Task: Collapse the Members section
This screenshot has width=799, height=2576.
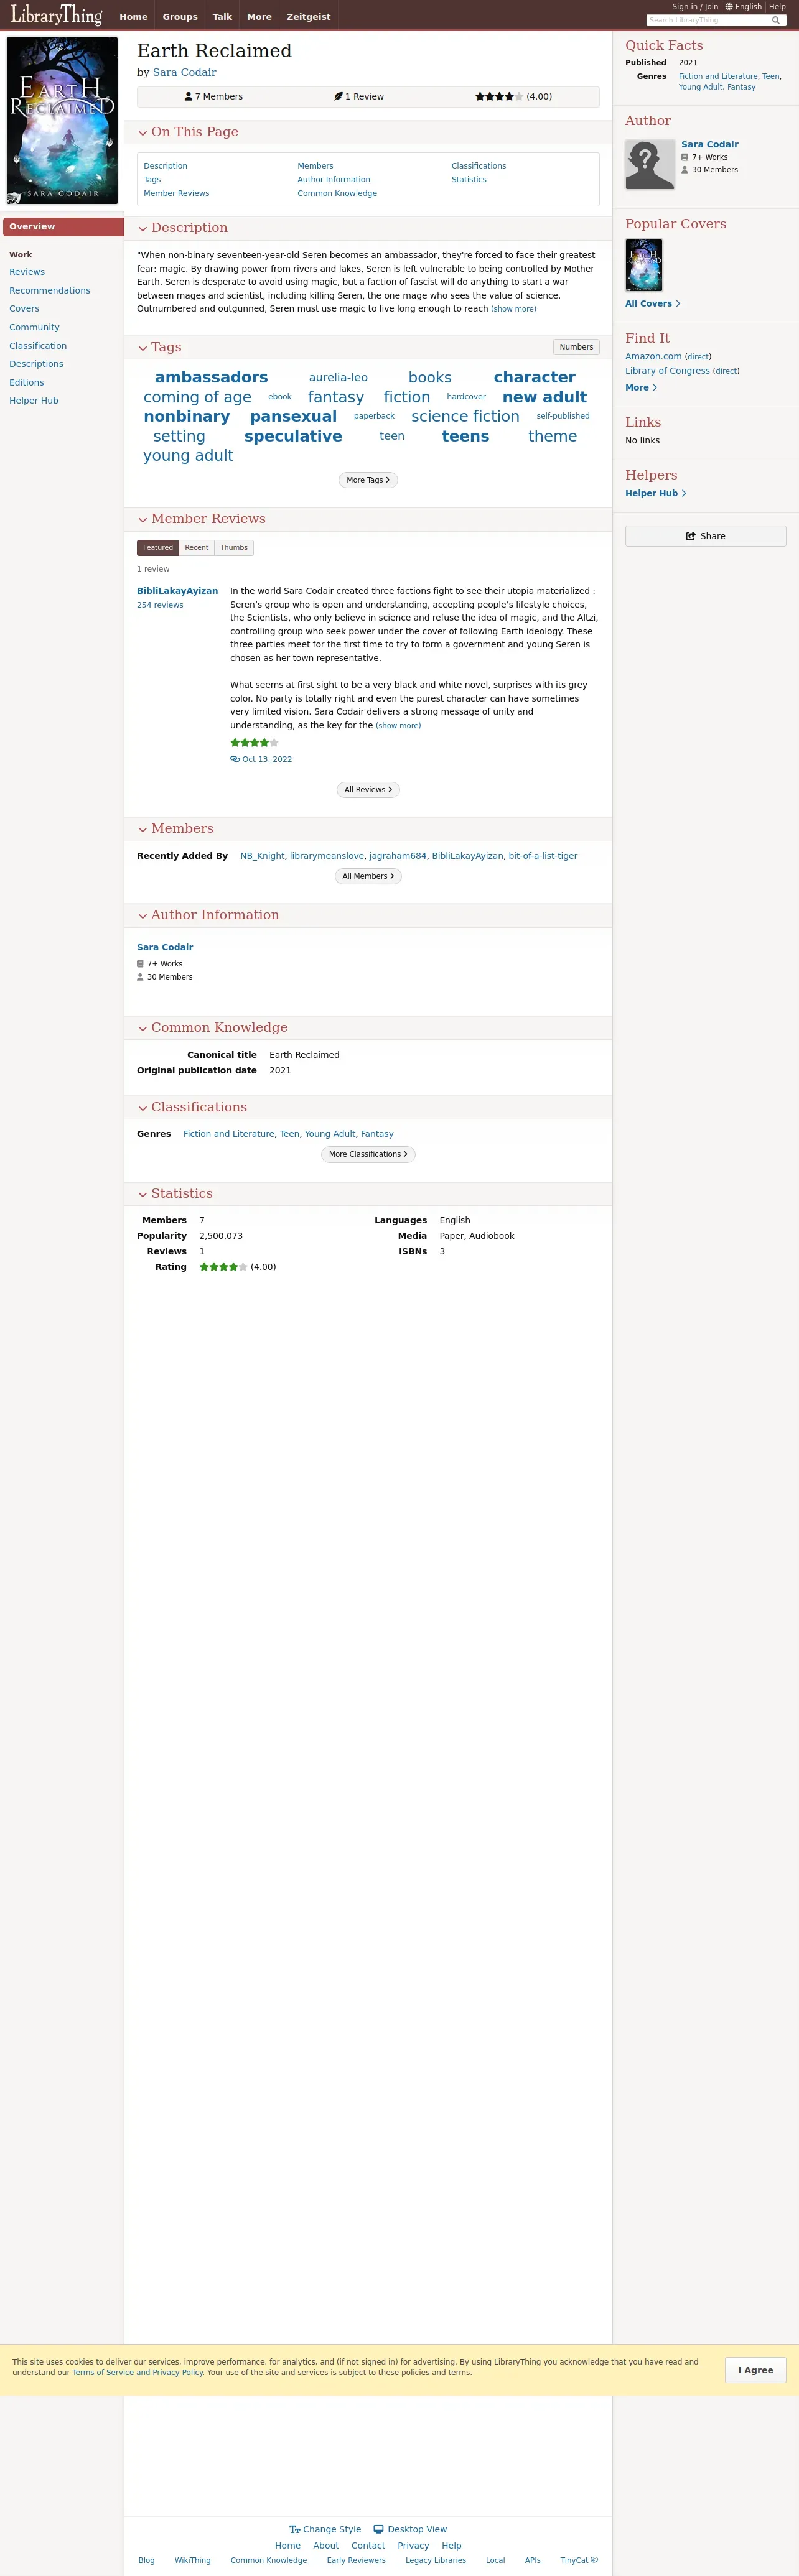Action: tap(143, 830)
